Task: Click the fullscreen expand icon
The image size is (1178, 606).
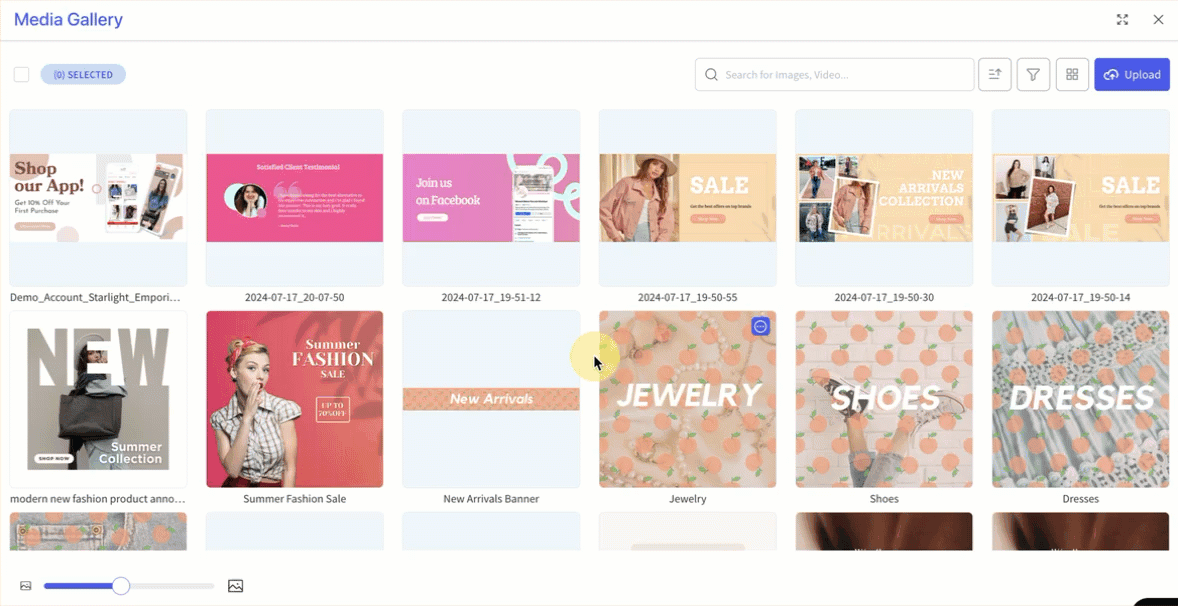Action: 1122,20
